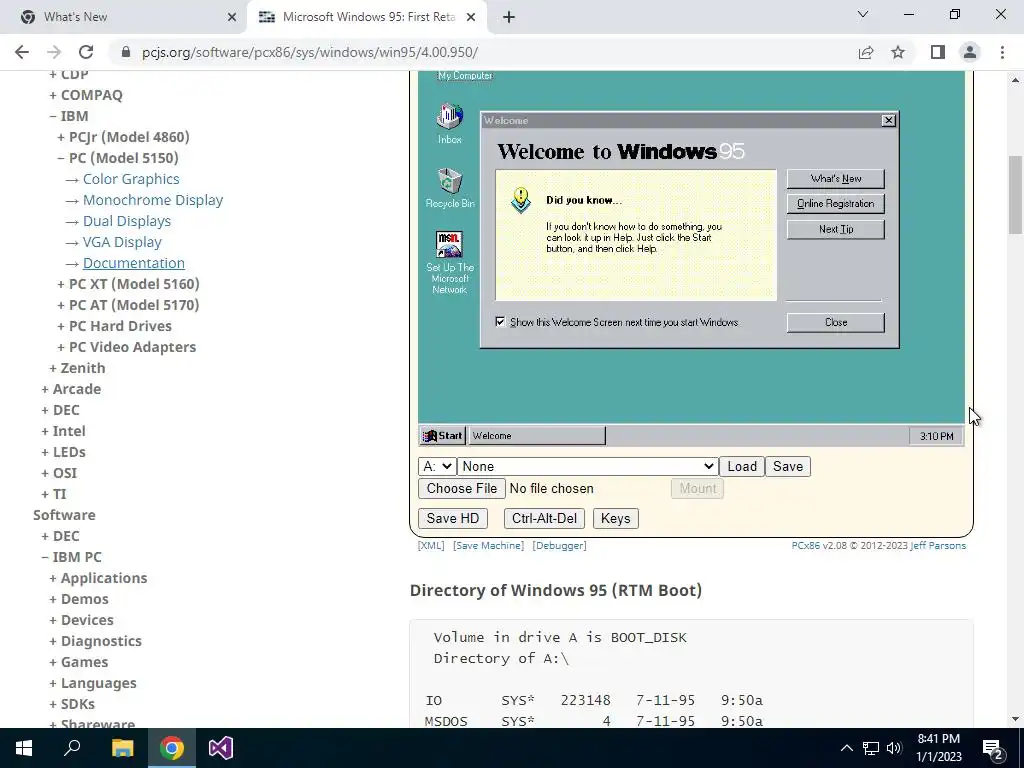Open the Windows host Start menu

(24, 748)
